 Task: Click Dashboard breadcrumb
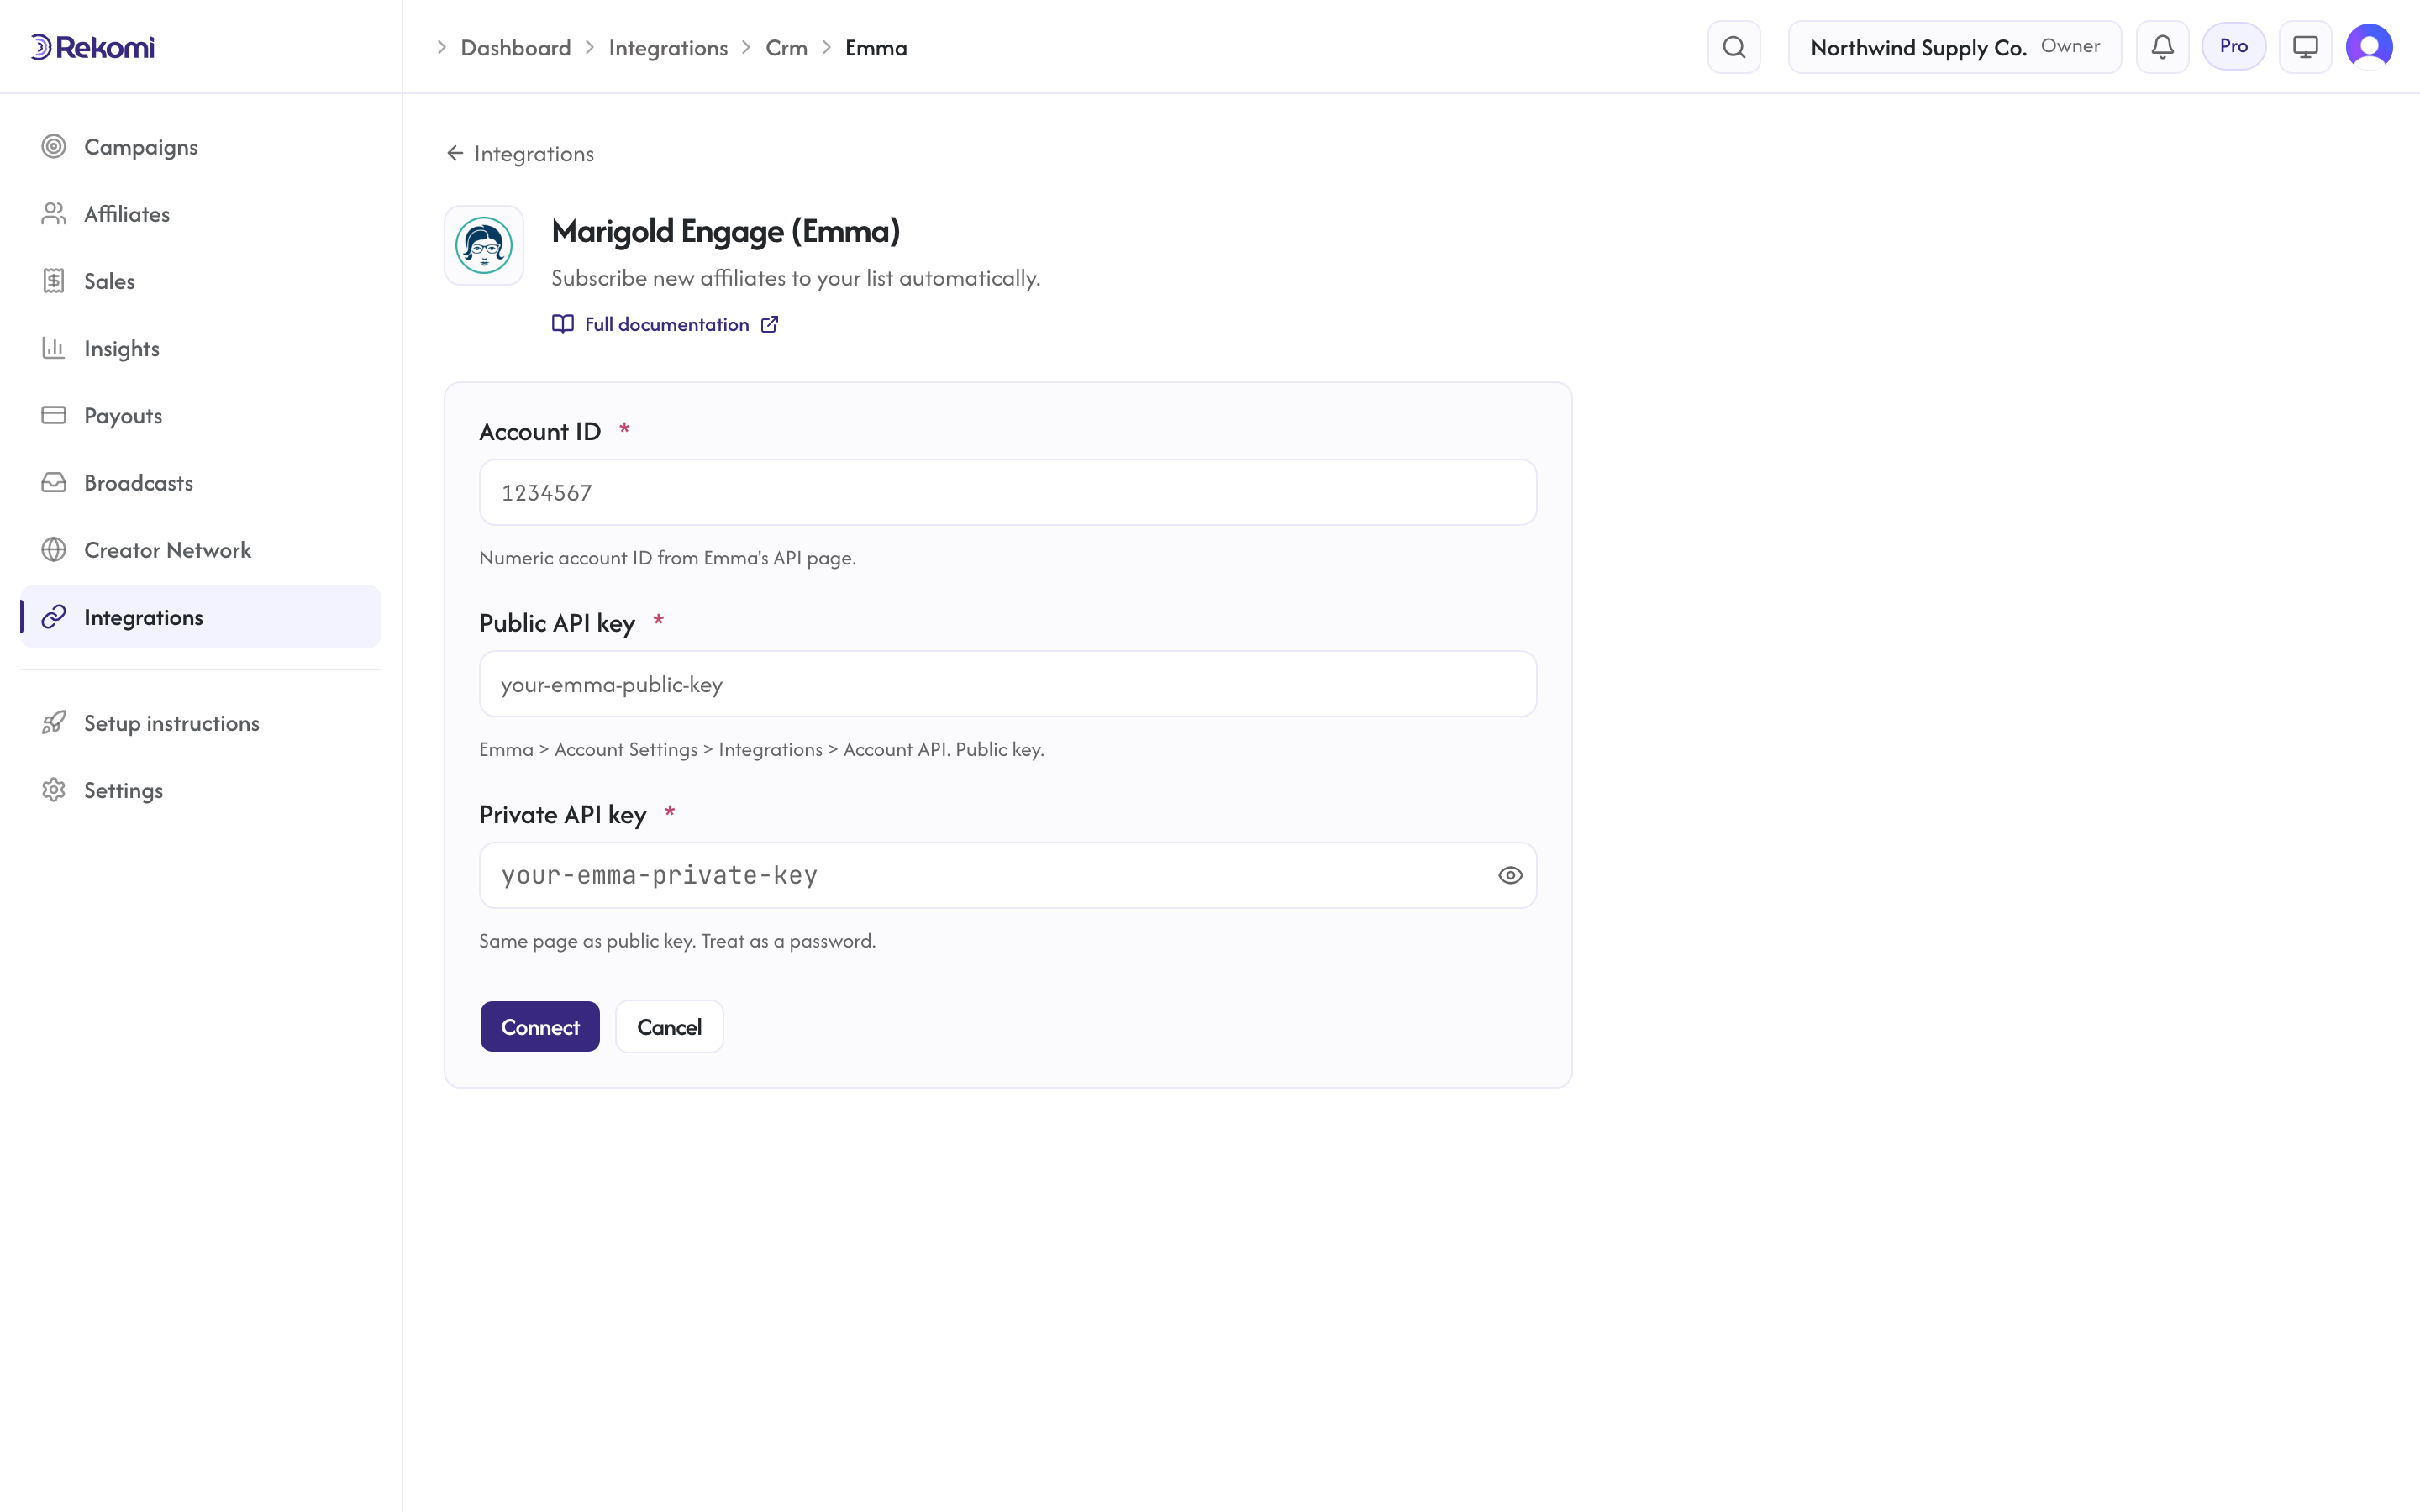tap(516, 48)
